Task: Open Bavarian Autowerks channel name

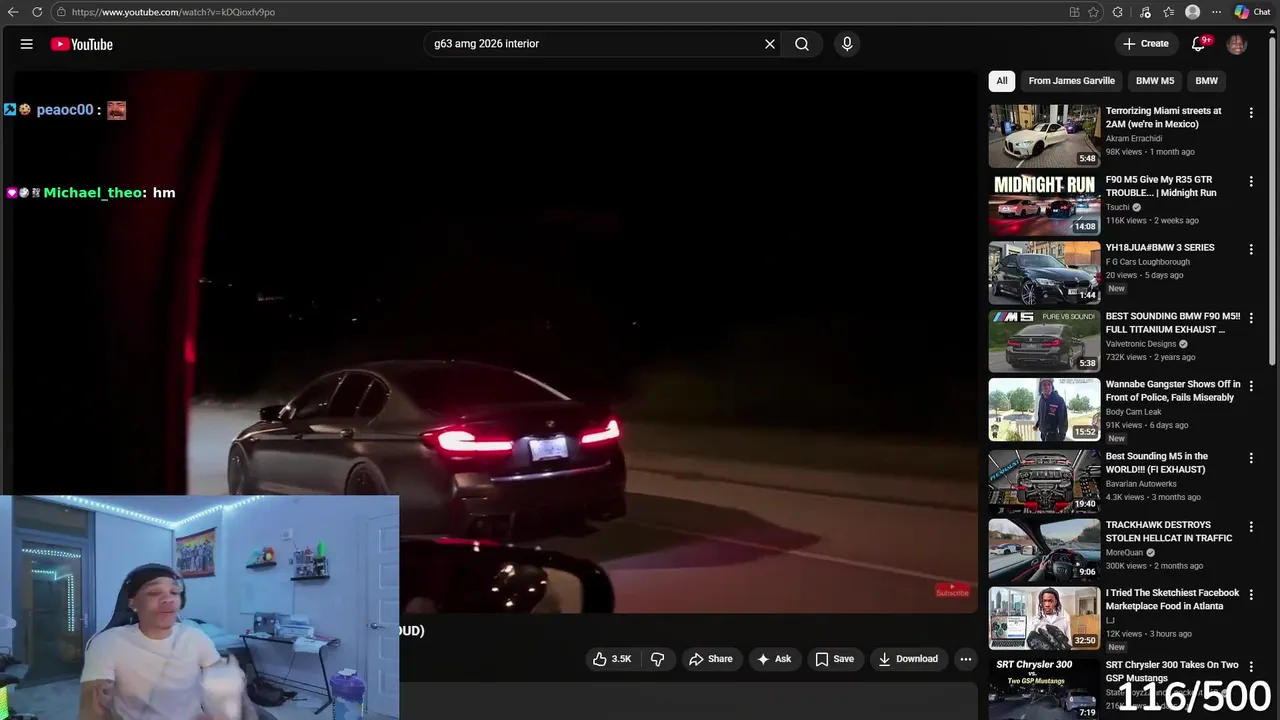Action: click(x=1141, y=484)
